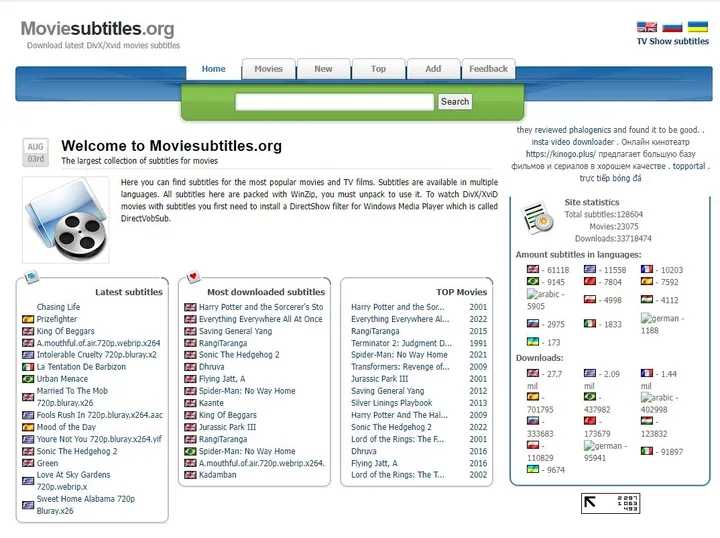The image size is (720, 538).
Task: Open the Feedback tab
Action: pyautogui.click(x=488, y=69)
